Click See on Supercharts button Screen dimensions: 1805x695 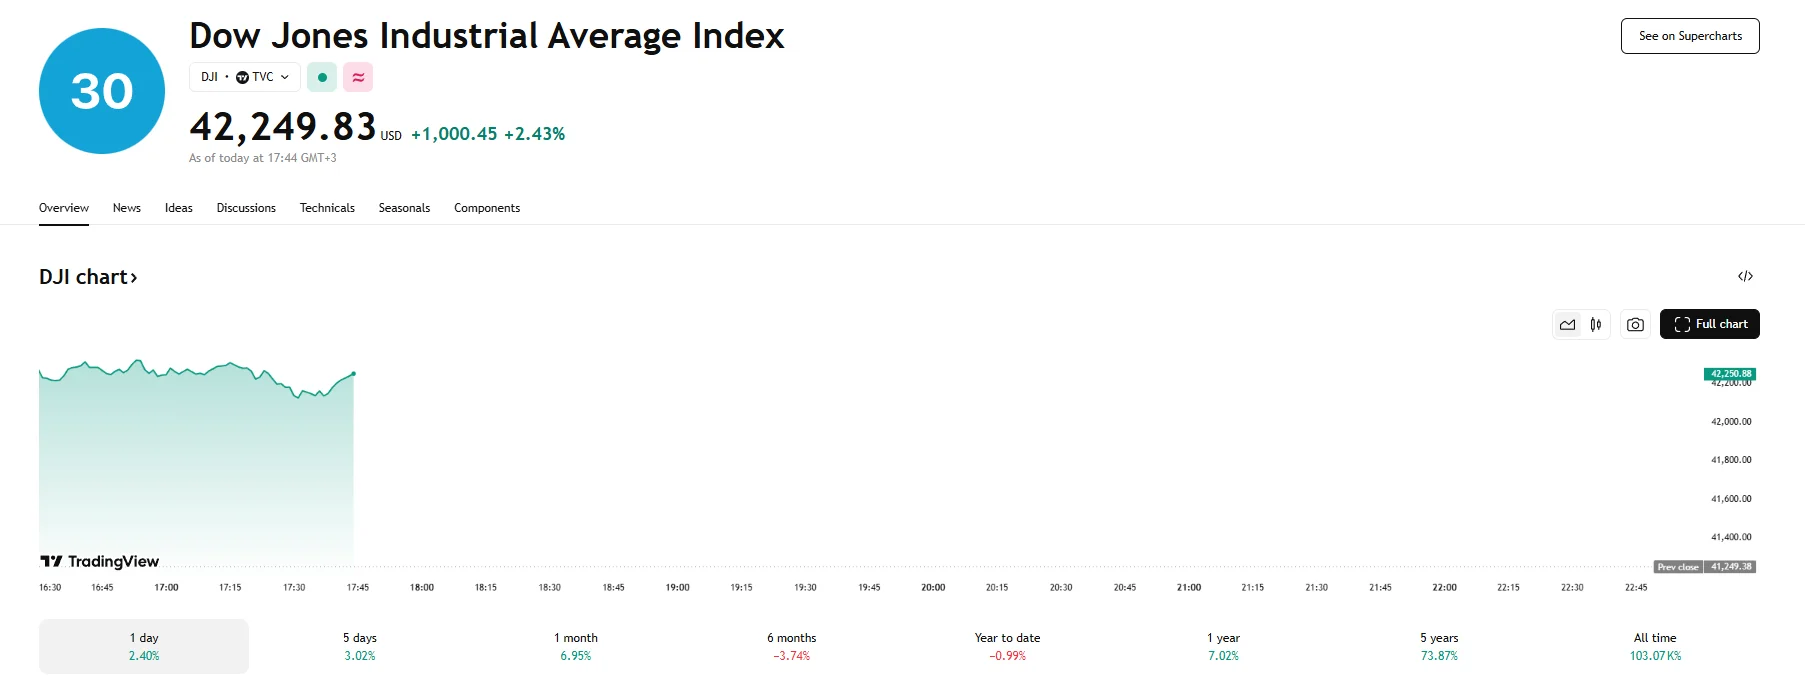[1690, 36]
